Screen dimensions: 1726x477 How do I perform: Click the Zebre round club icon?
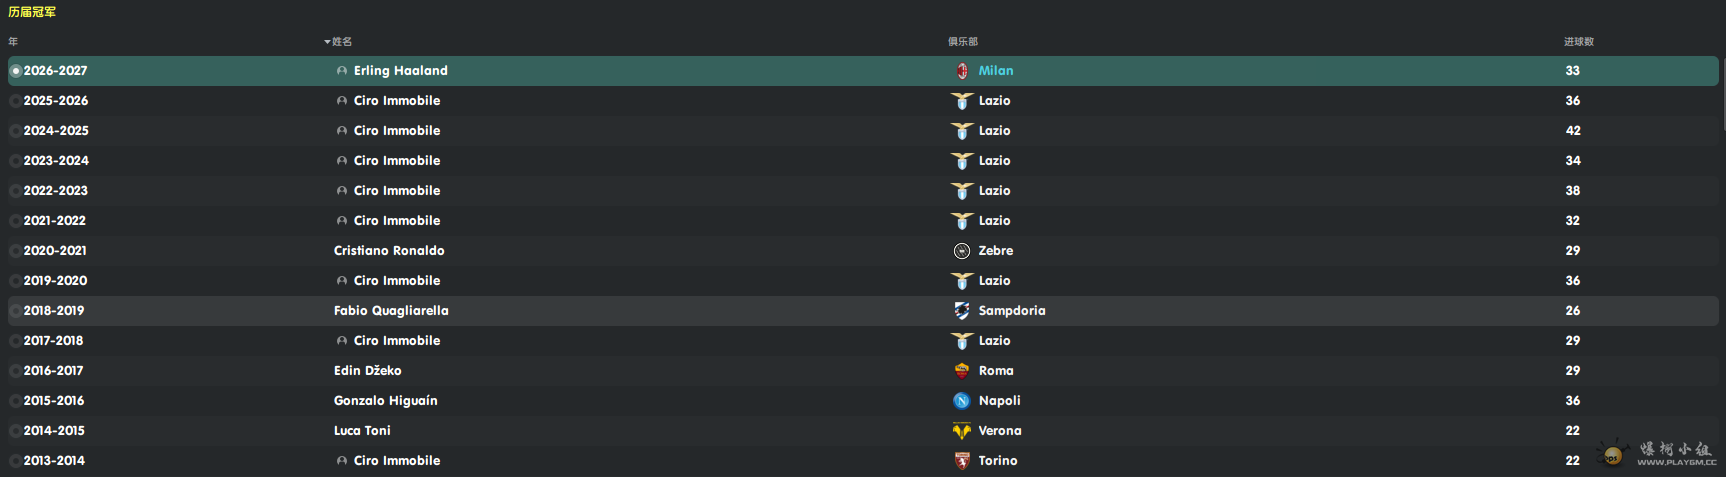[x=962, y=251]
